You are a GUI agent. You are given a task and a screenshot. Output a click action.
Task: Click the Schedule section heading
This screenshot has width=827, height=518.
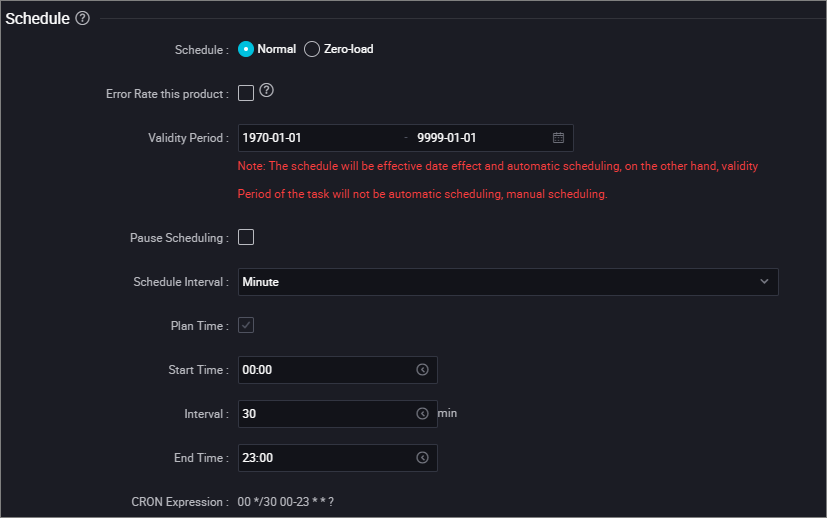tap(37, 18)
